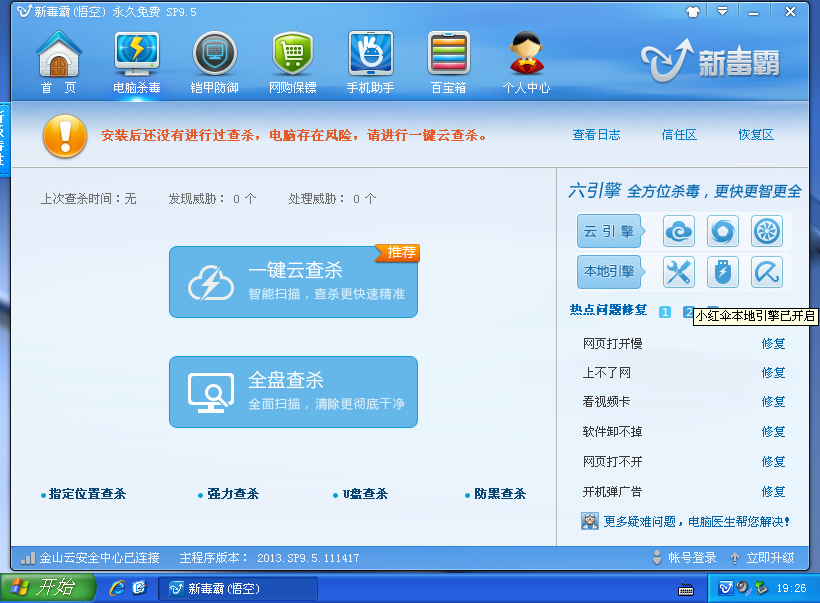Toggle the first cloud engine icon
The width and height of the screenshot is (820, 603).
click(x=679, y=231)
